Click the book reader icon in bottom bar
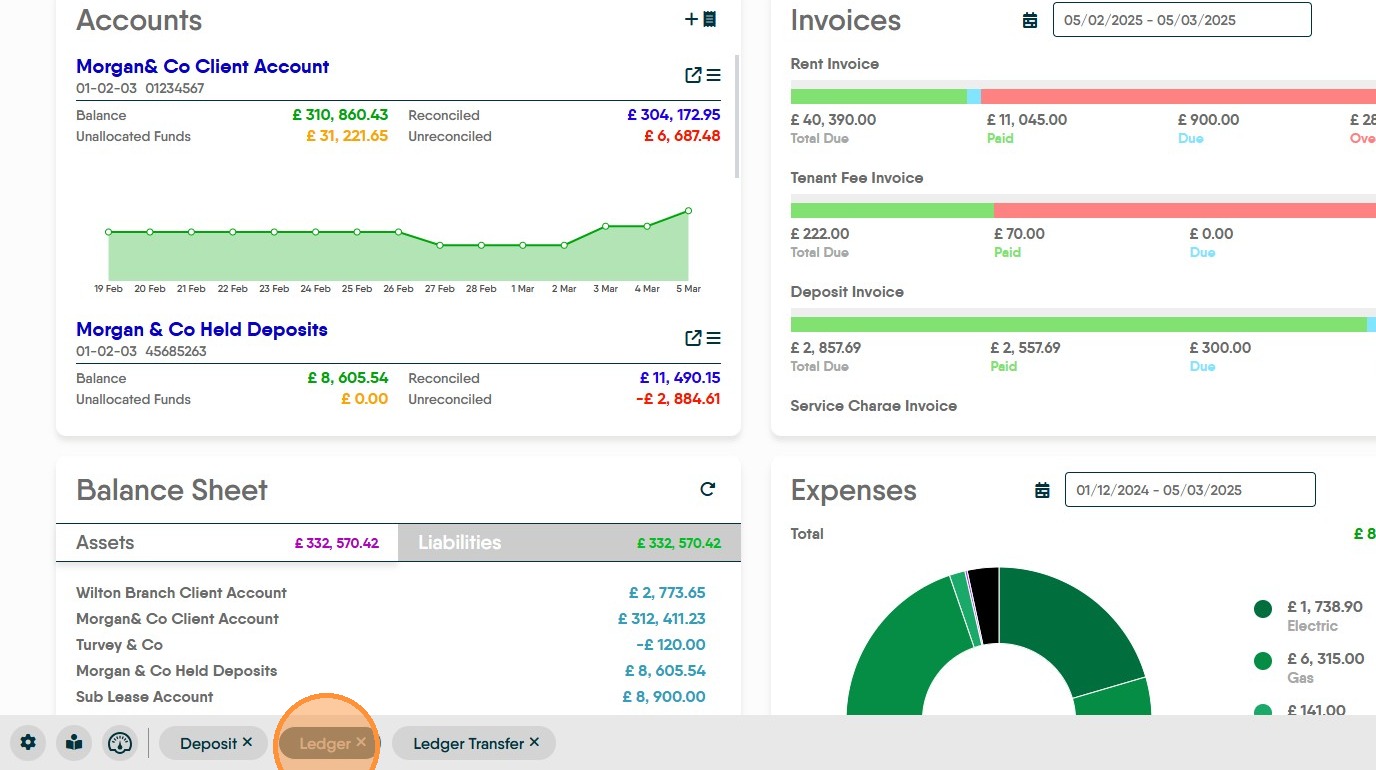This screenshot has width=1376, height=770. tap(74, 743)
